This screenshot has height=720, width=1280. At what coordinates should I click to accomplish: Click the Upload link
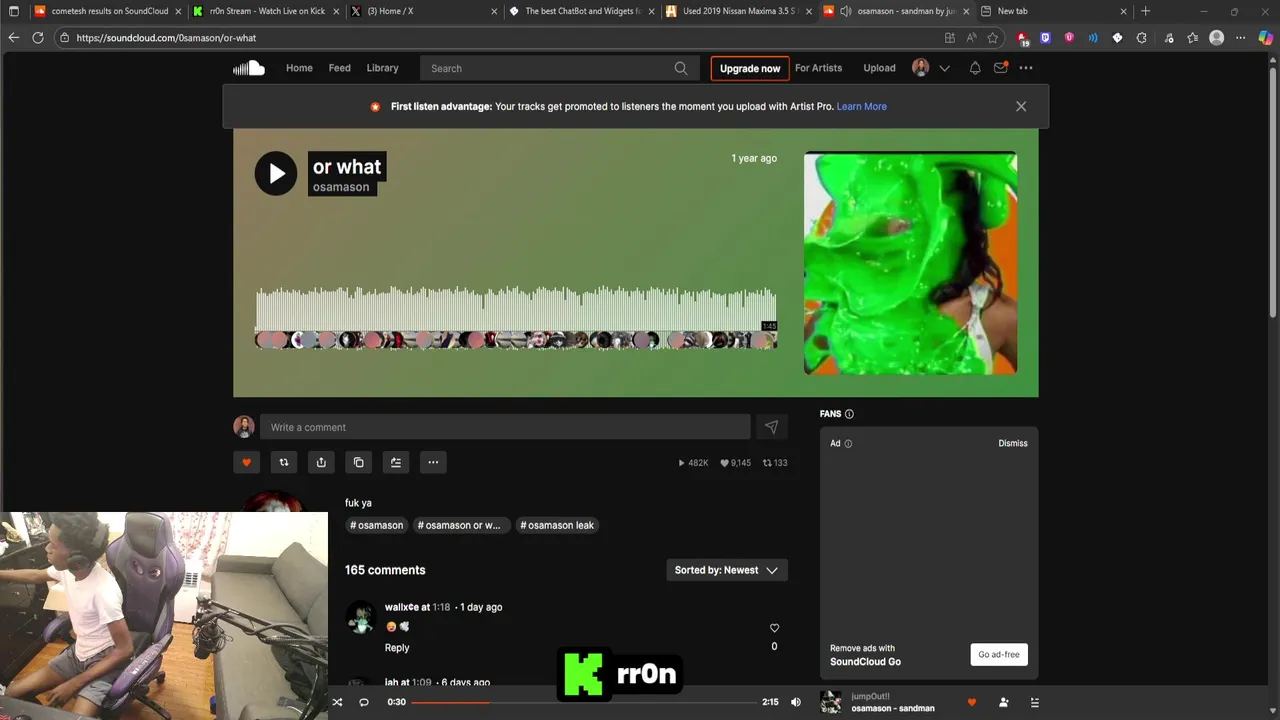pyautogui.click(x=879, y=68)
